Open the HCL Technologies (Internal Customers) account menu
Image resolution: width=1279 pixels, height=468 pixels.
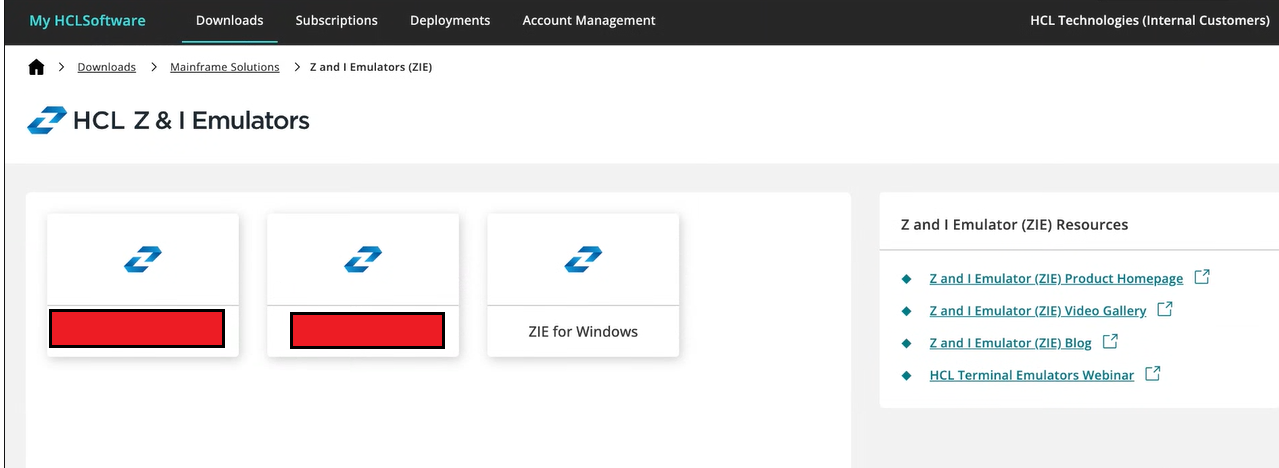click(x=1149, y=20)
